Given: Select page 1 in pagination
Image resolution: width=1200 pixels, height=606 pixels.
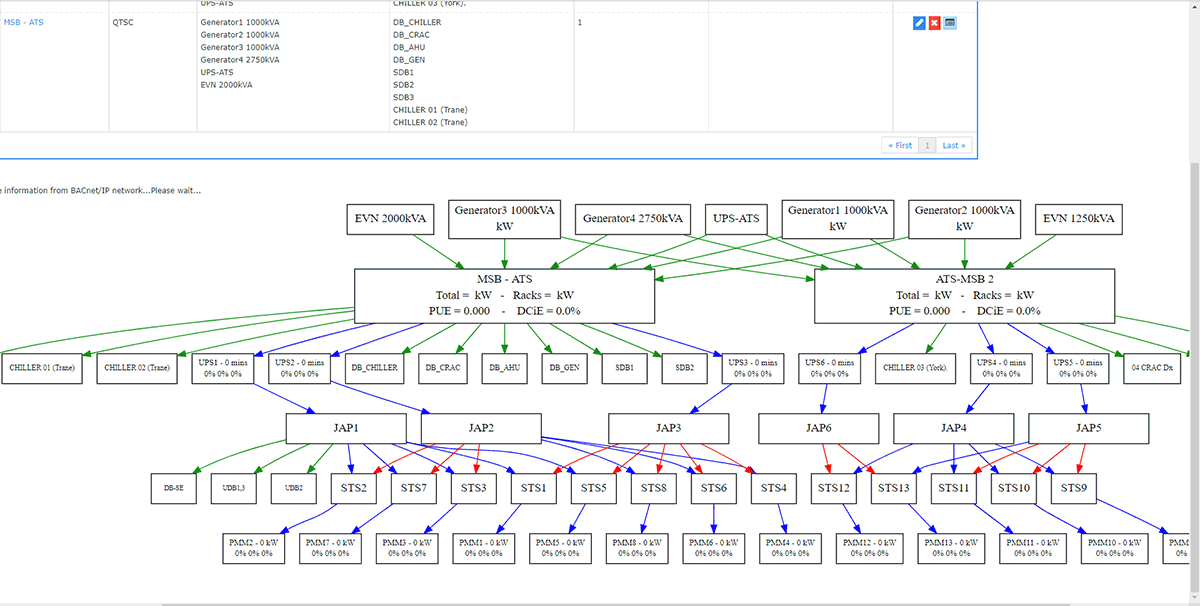Looking at the screenshot, I should click(928, 145).
